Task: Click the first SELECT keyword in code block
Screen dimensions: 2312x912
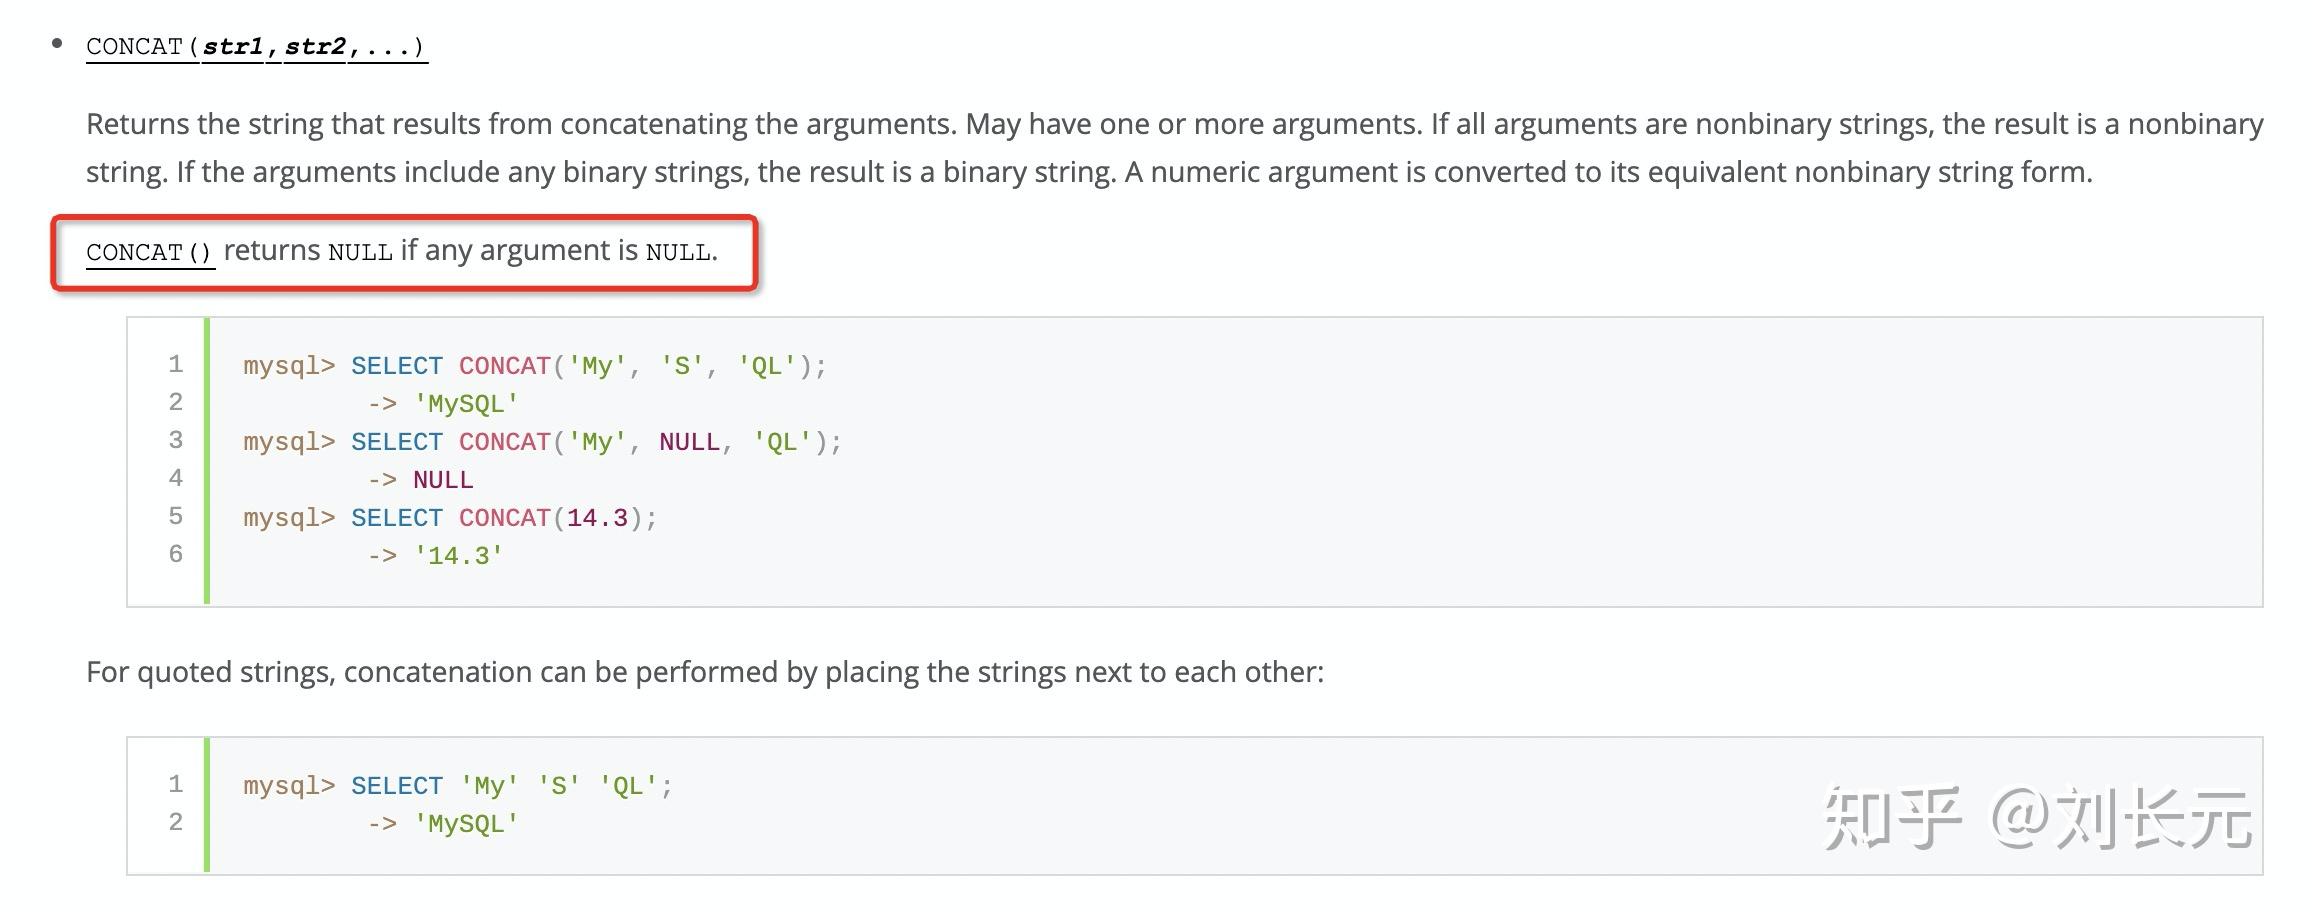Action: click(396, 366)
